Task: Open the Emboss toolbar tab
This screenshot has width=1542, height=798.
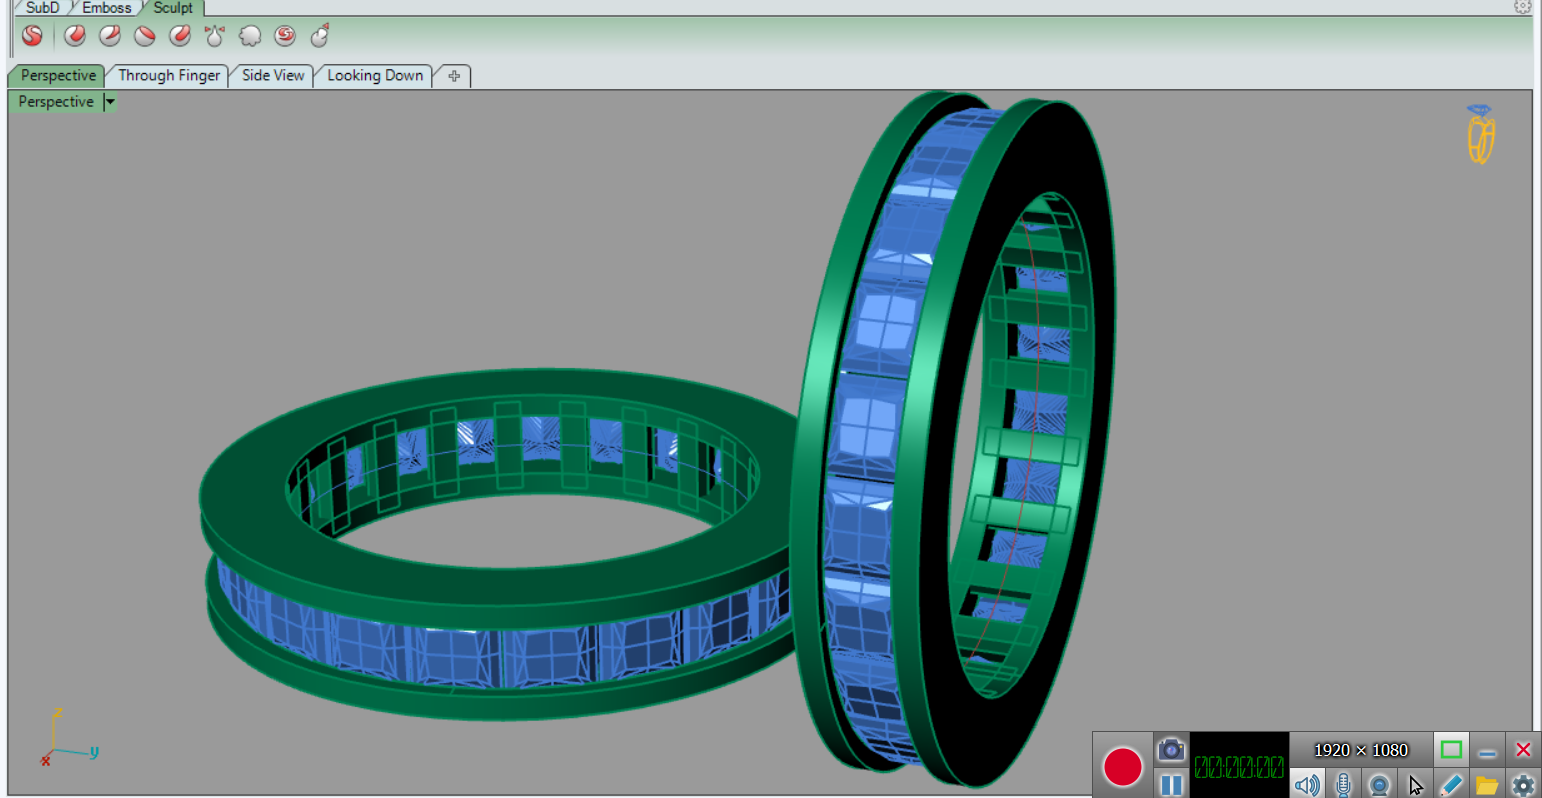Action: 106,8
